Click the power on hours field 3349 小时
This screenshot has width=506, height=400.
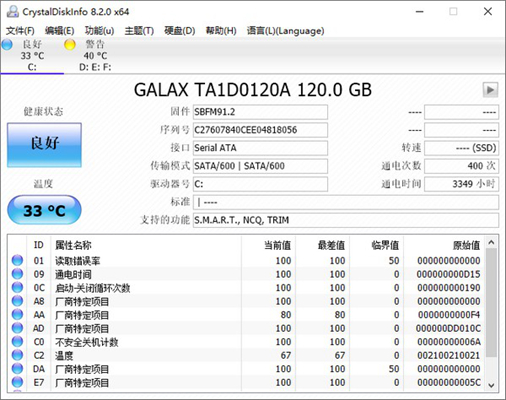tap(461, 184)
